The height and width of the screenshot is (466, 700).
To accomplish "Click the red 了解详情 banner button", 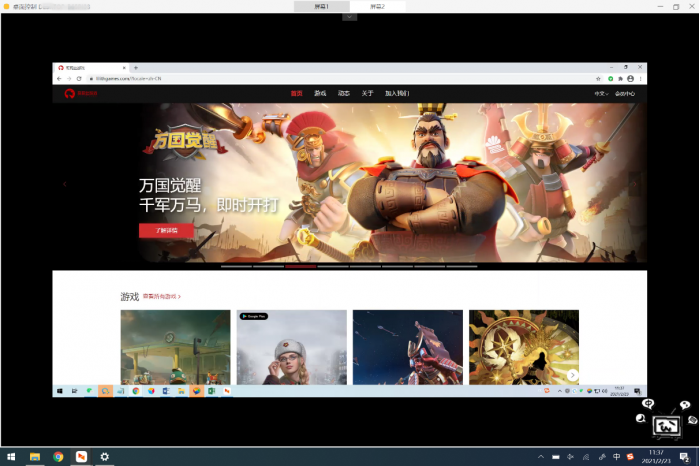I will (166, 230).
